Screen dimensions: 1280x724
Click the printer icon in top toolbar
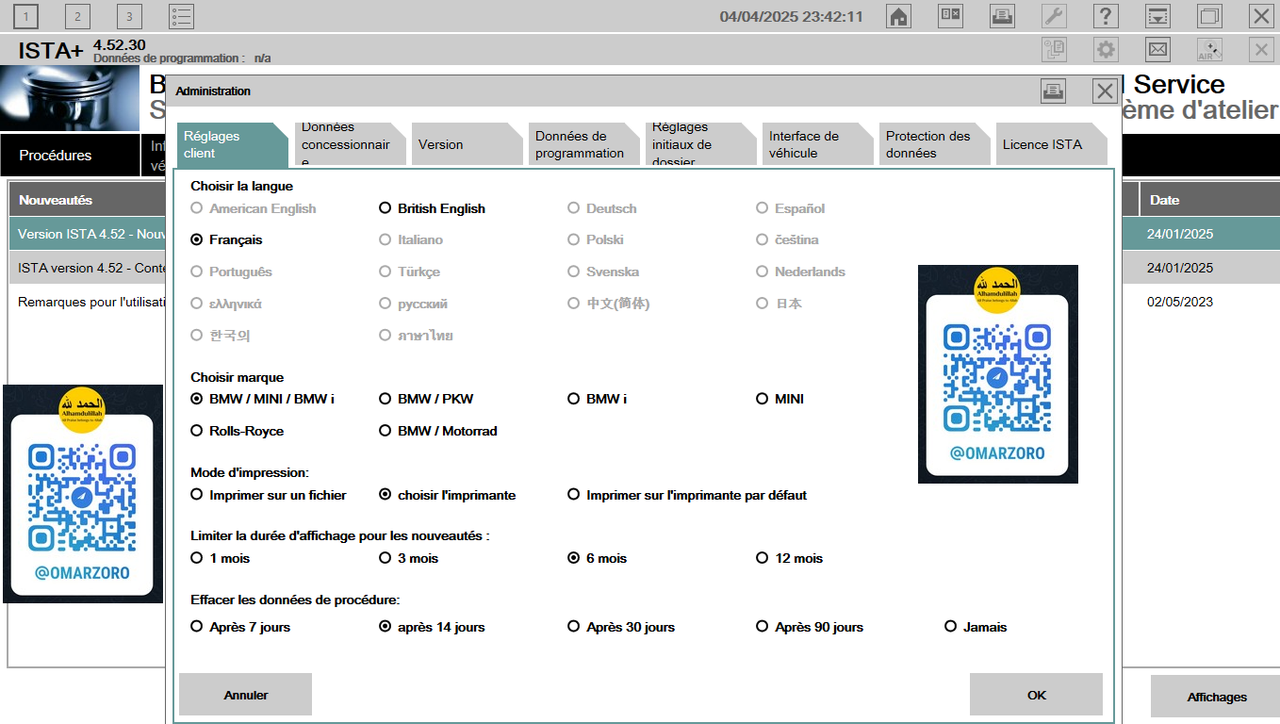(x=1002, y=16)
